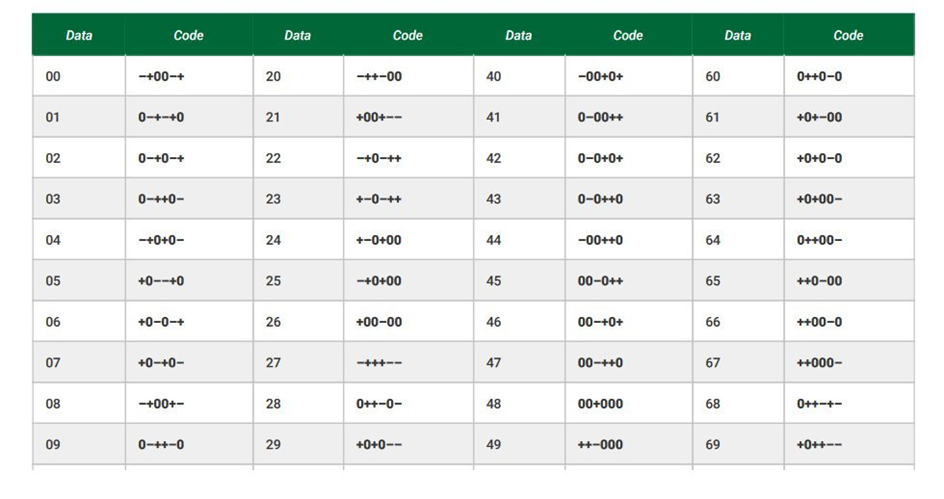Click data cell 44
The width and height of the screenshot is (944, 499).
pos(494,240)
